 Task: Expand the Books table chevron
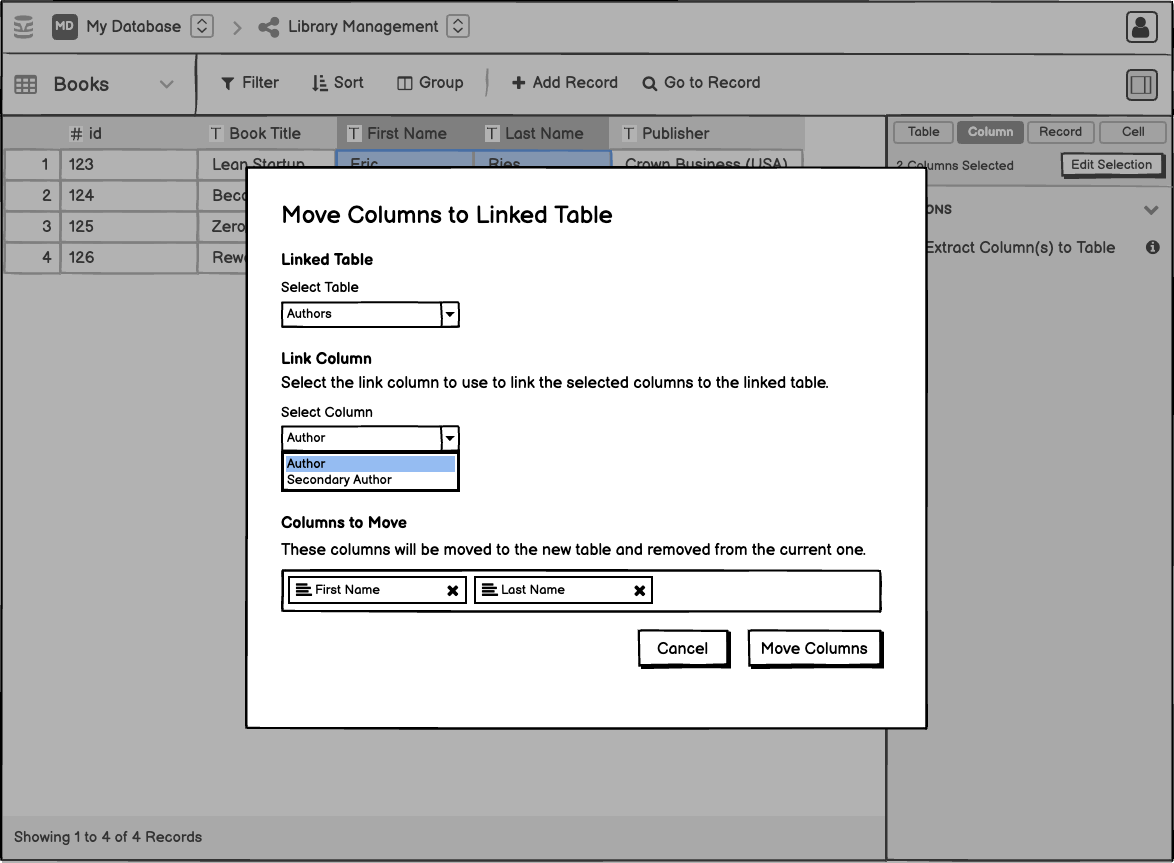(166, 85)
